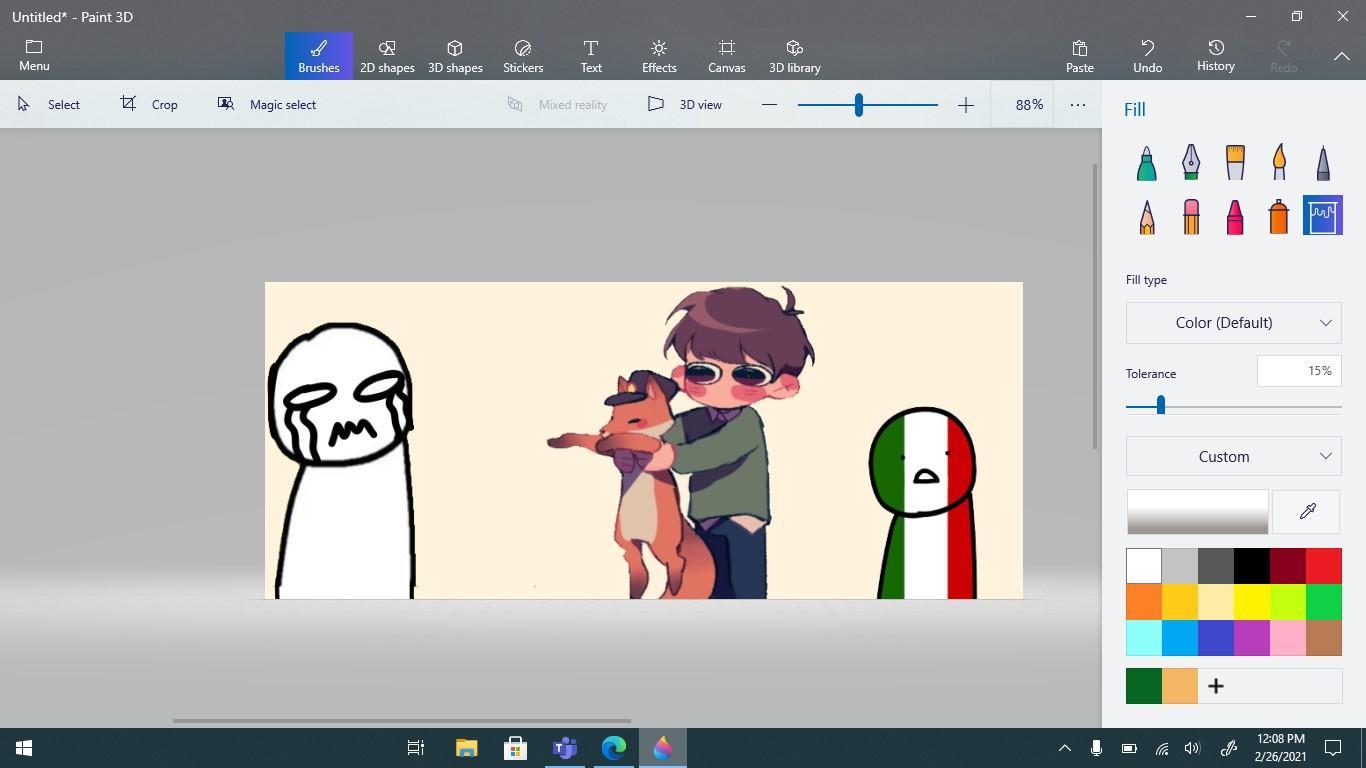Click the Crop button

150,104
